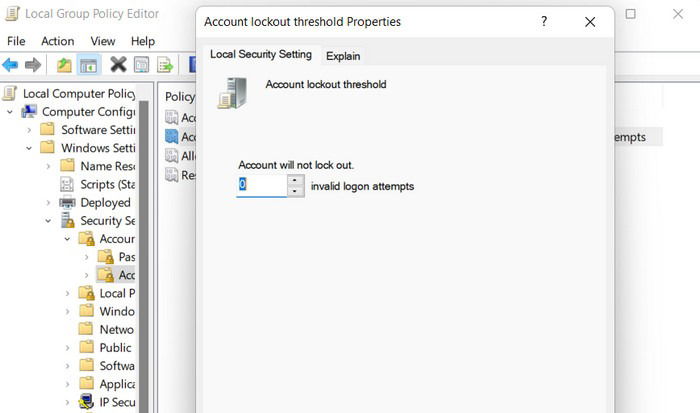Expand the Deployed Printers node

[x=48, y=202]
